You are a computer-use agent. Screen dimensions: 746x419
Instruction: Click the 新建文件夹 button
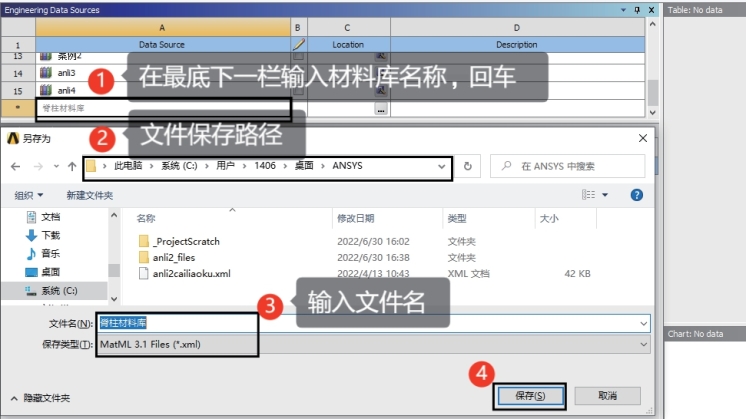click(x=89, y=195)
